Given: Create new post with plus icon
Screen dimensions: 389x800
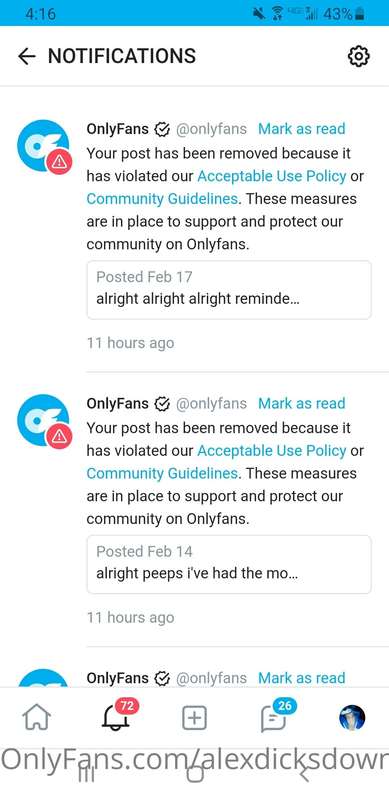Looking at the screenshot, I should point(194,718).
